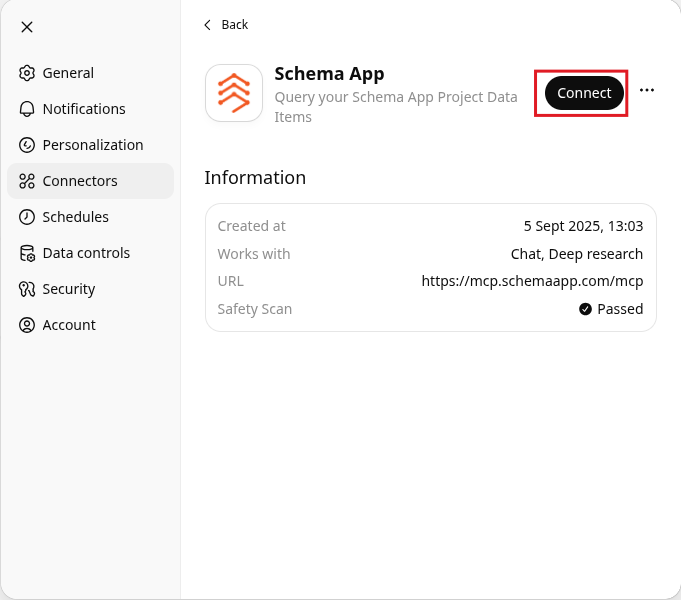Click the Personalization icon in sidebar
The height and width of the screenshot is (600, 681).
coord(27,145)
